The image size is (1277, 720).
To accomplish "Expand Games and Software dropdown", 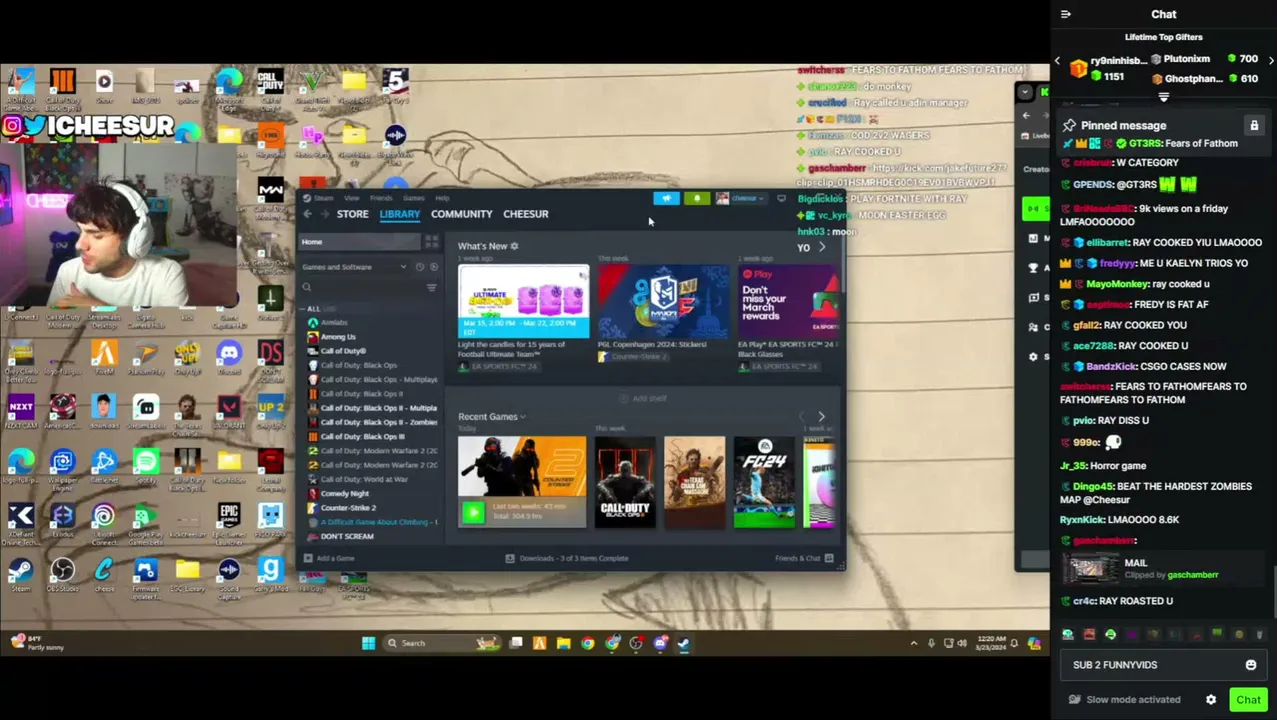I will coord(403,267).
